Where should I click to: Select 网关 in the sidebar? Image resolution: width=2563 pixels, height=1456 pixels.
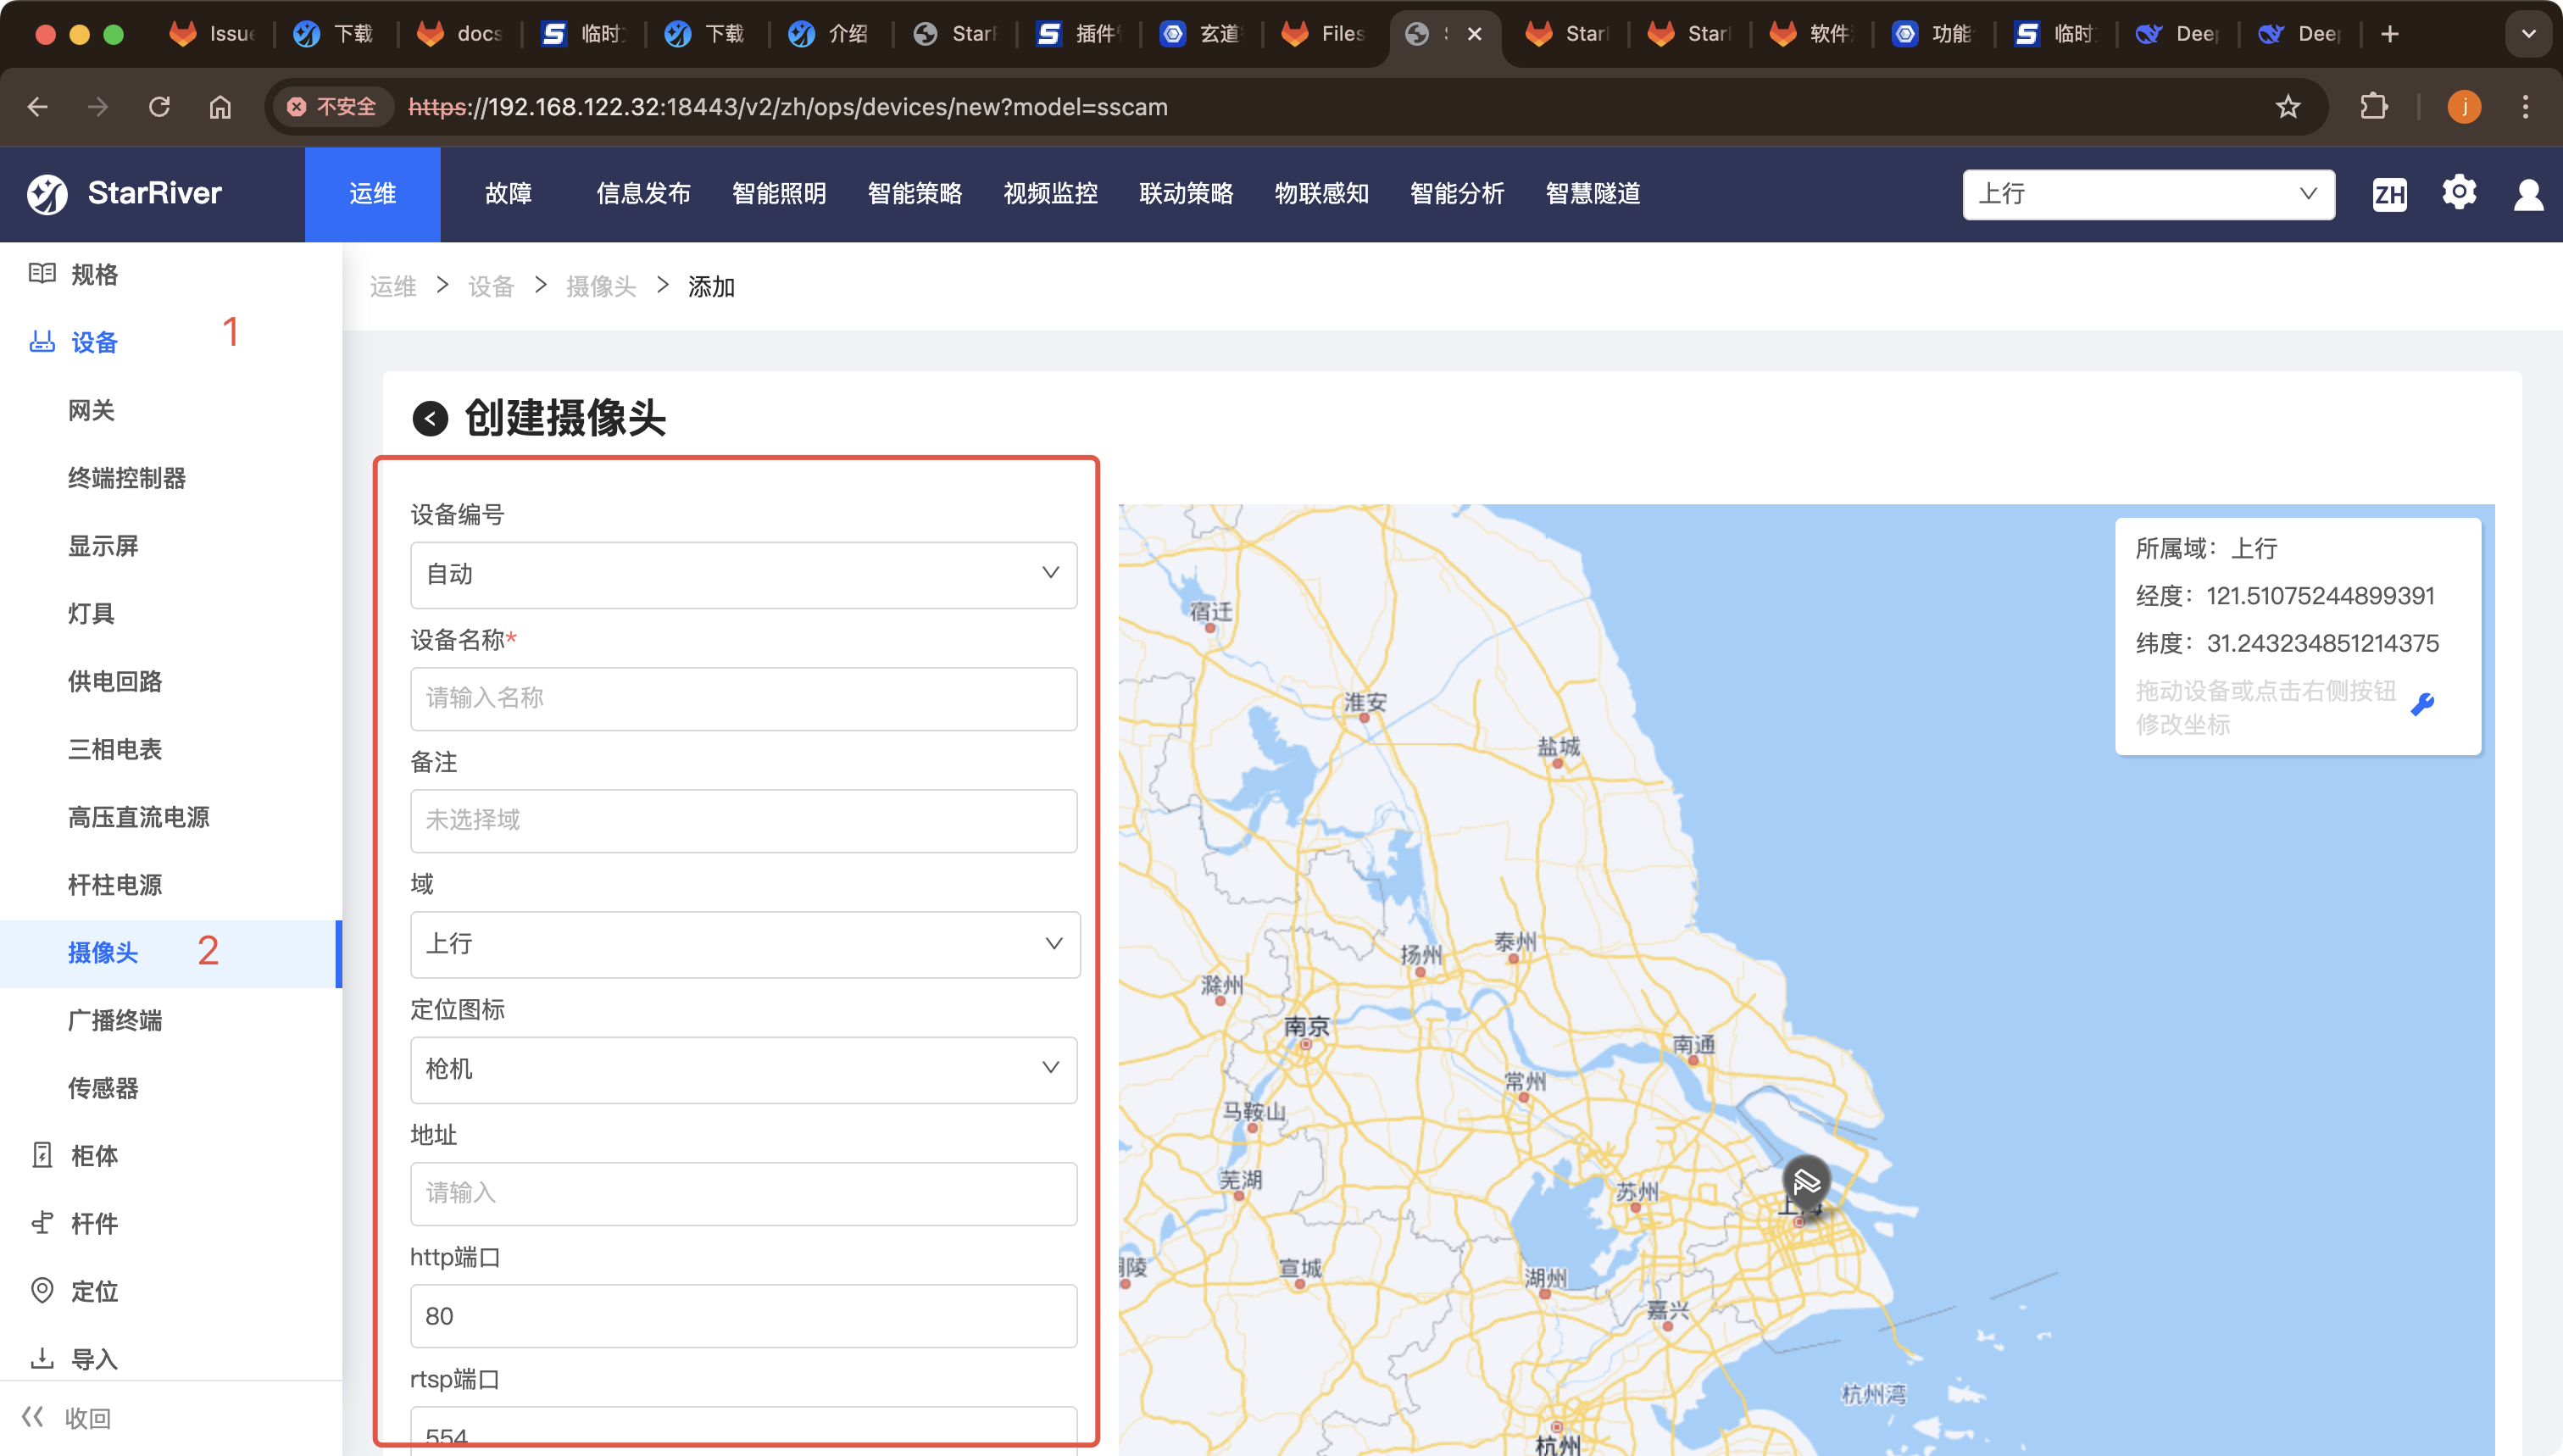pos(91,410)
